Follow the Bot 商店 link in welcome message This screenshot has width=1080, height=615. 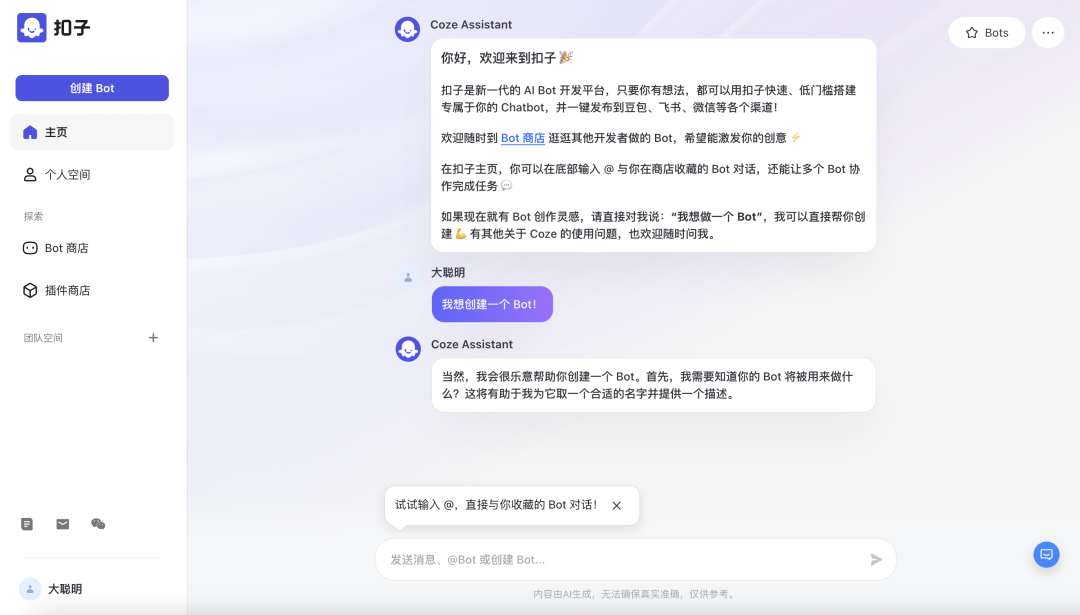523,138
